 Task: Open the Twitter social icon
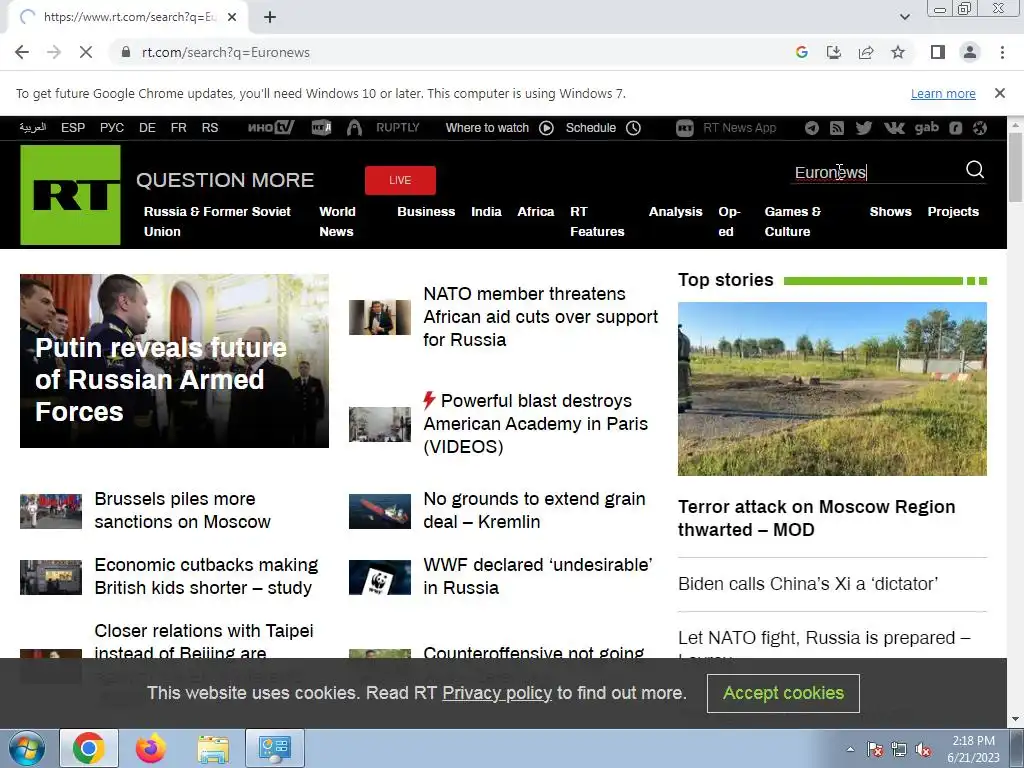[863, 128]
